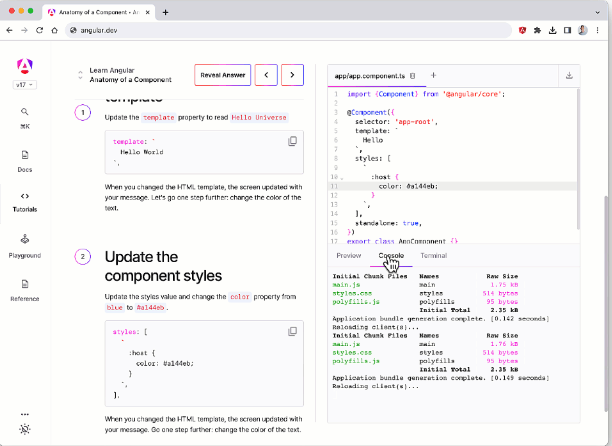
Task: Go to the previous tutorial step
Action: 266,75
